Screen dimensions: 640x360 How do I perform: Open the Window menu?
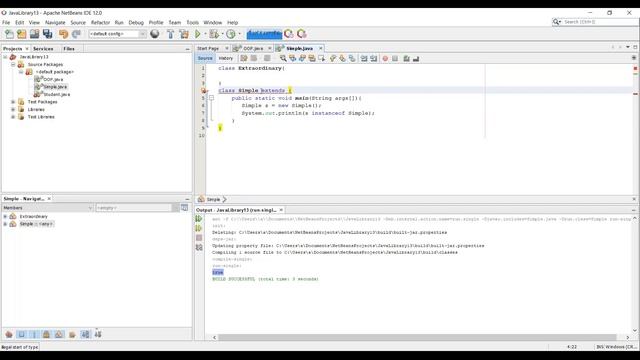pos(213,22)
